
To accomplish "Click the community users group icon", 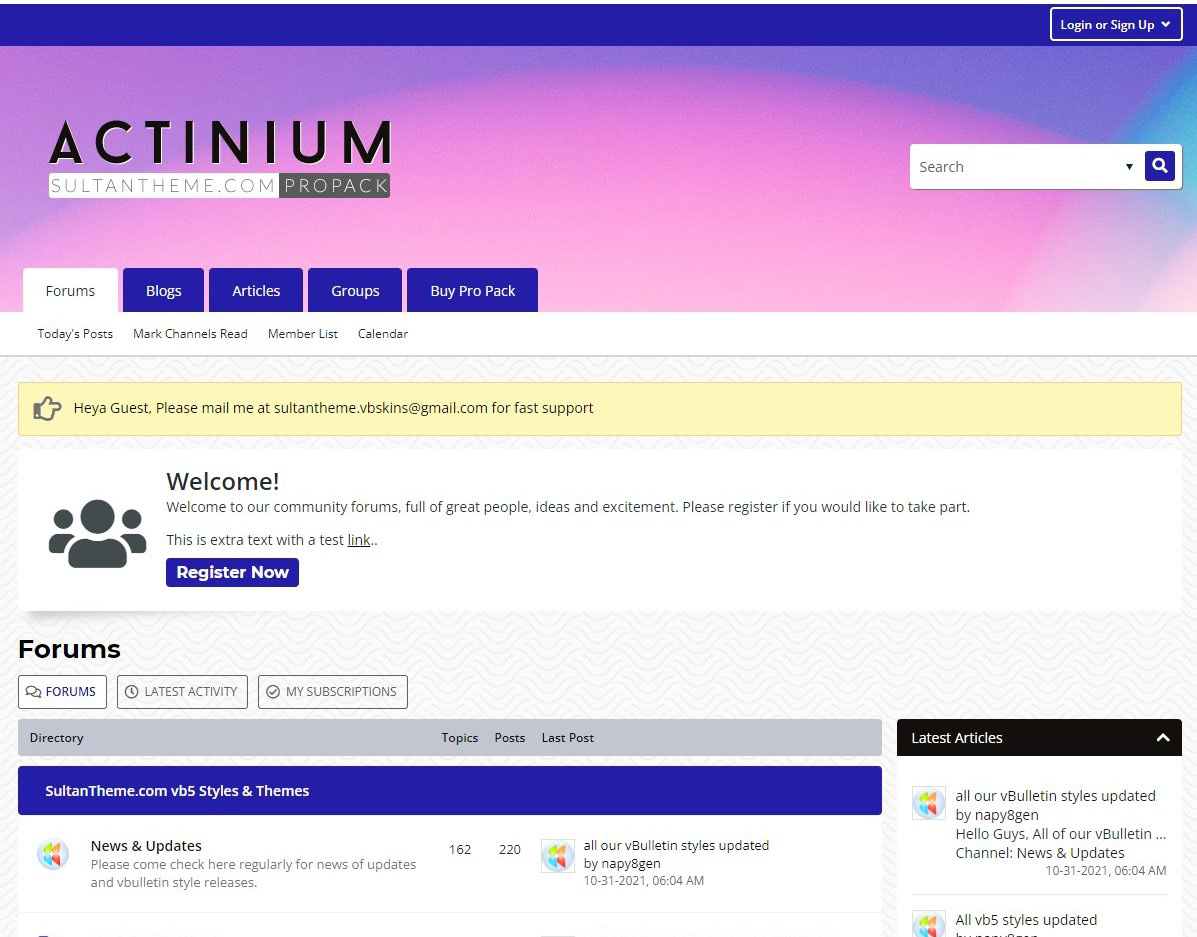I will [x=98, y=533].
